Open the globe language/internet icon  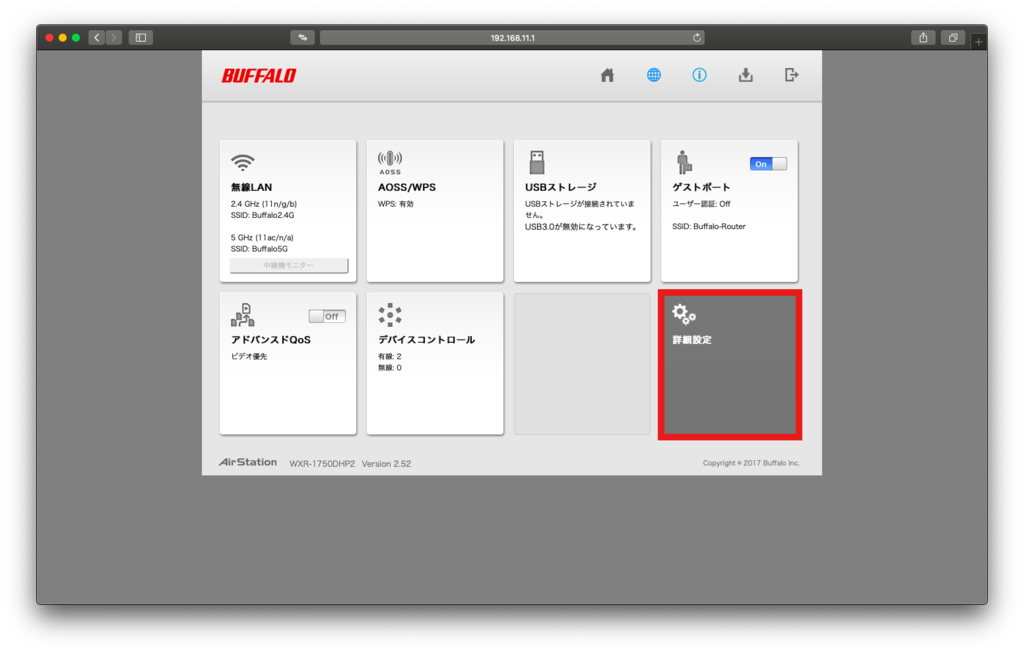[x=654, y=75]
